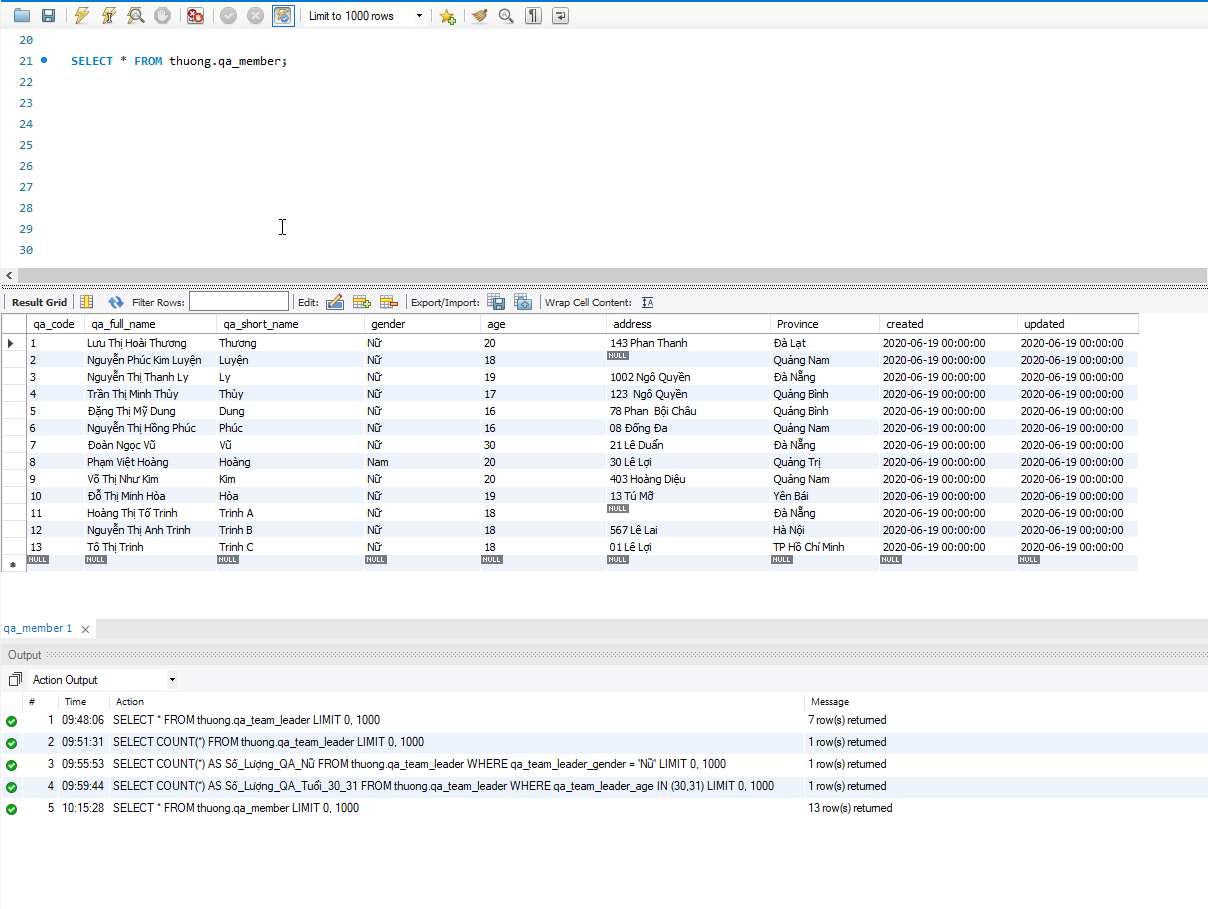
Task: Commit transaction checkmark icon
Action: point(229,16)
